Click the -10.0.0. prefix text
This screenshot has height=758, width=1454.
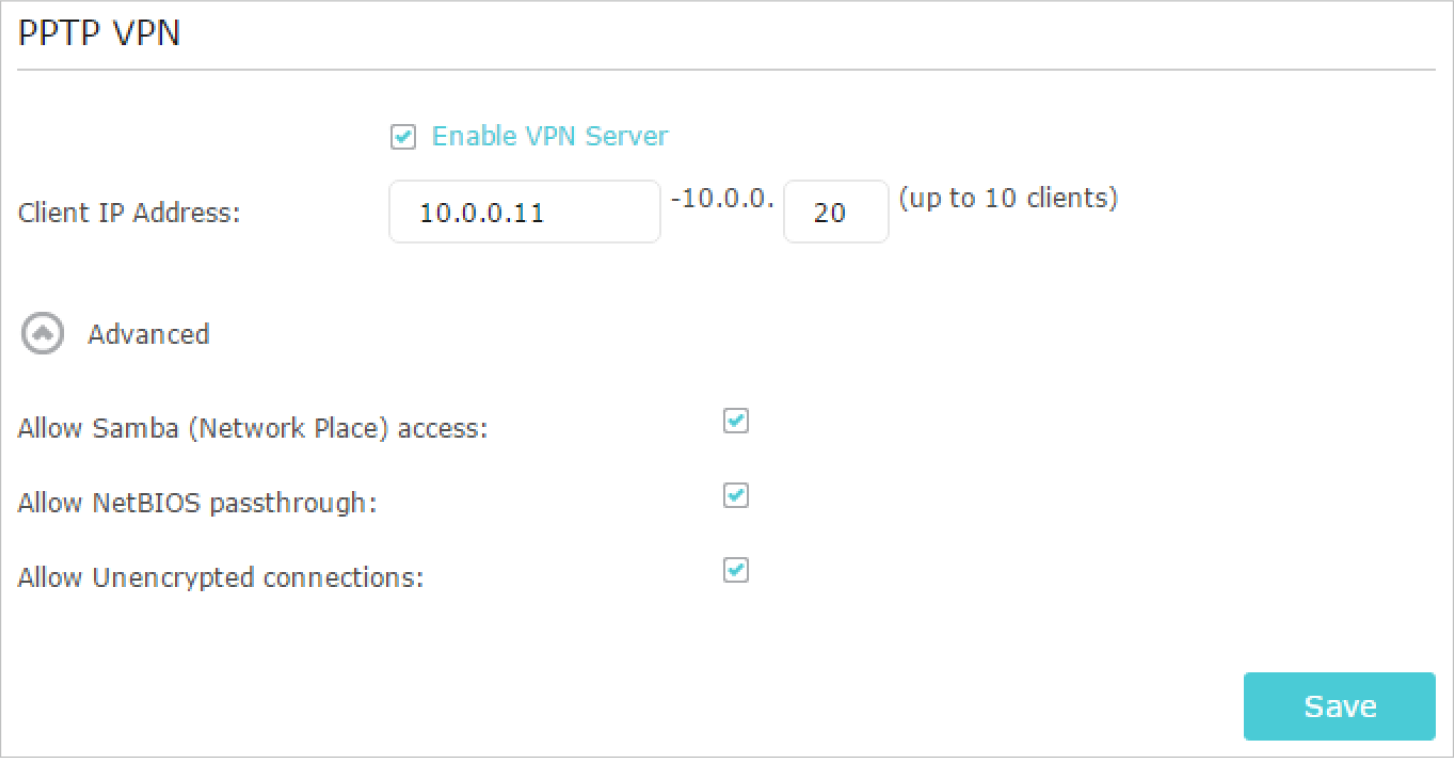click(x=722, y=198)
